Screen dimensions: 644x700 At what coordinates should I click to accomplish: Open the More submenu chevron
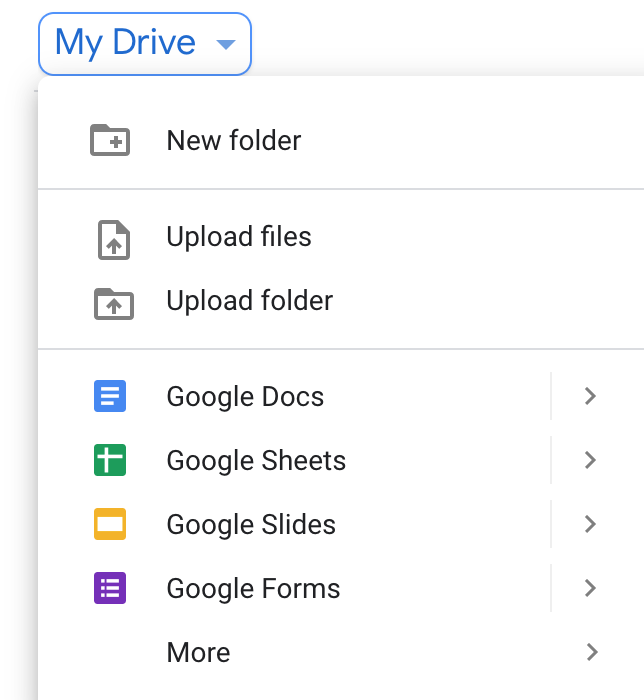tap(592, 653)
